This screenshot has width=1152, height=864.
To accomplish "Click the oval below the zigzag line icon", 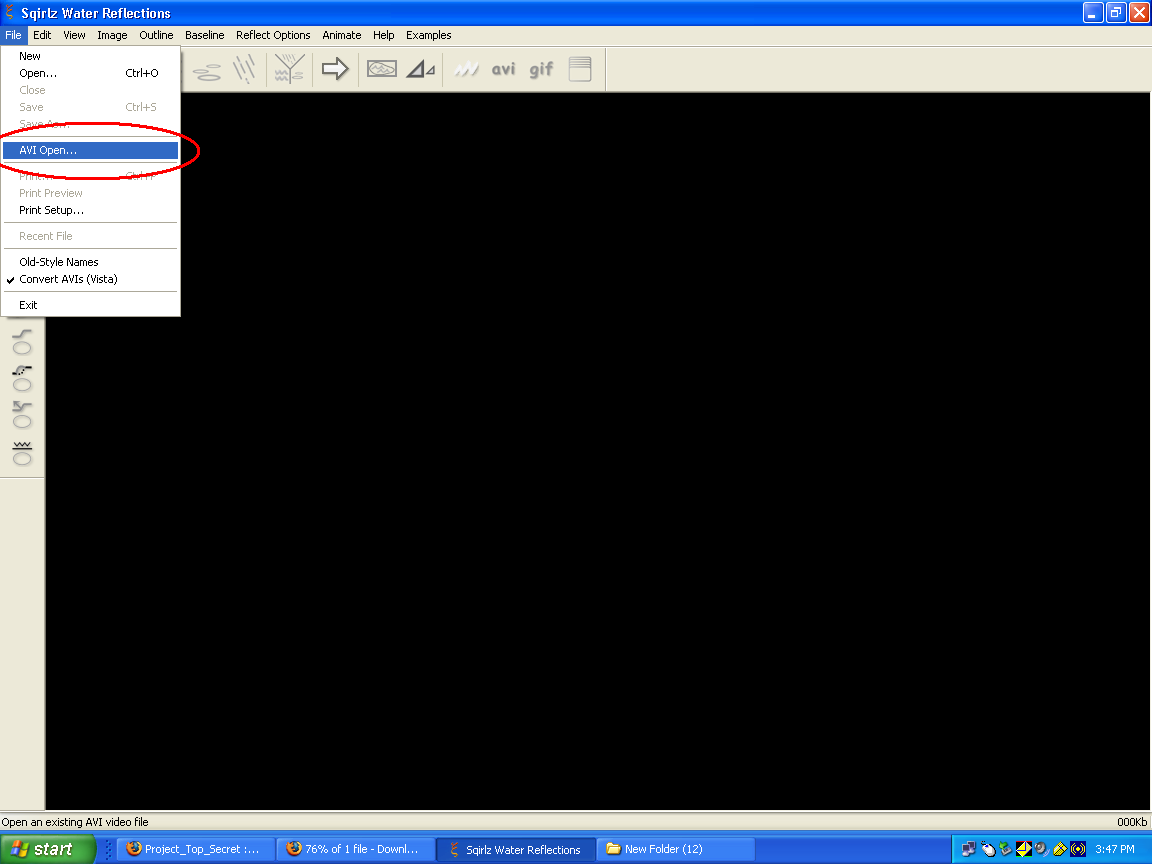I will 22,458.
